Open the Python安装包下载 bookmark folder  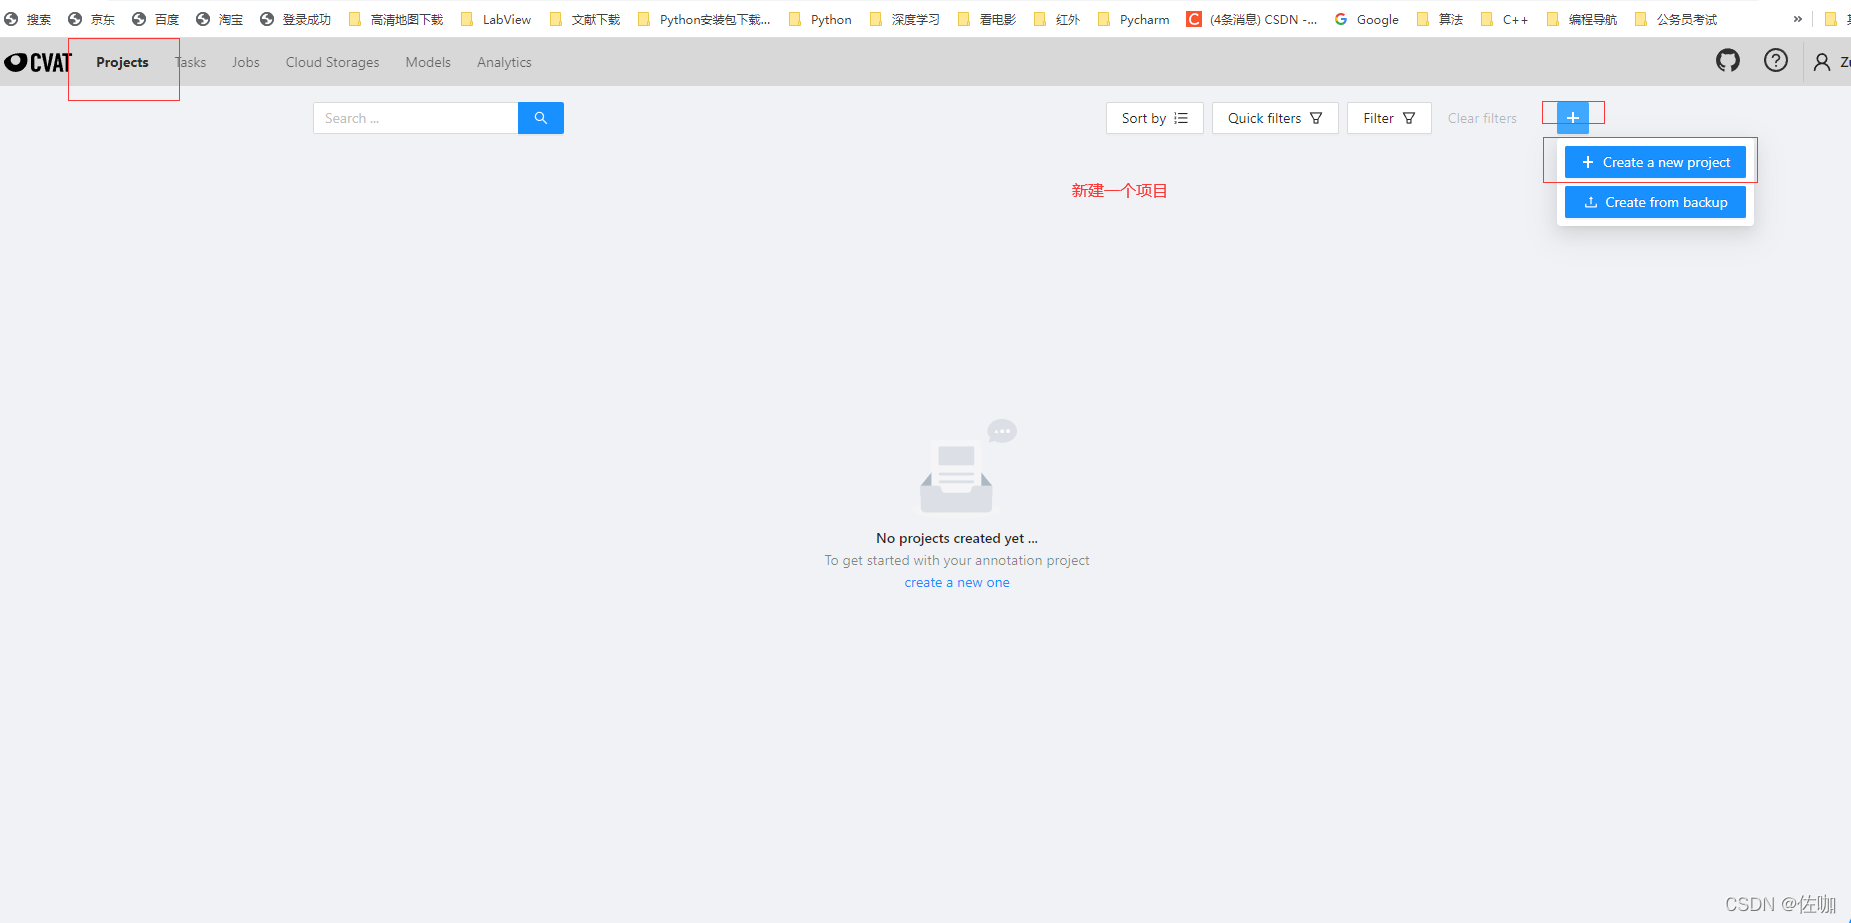pos(704,19)
